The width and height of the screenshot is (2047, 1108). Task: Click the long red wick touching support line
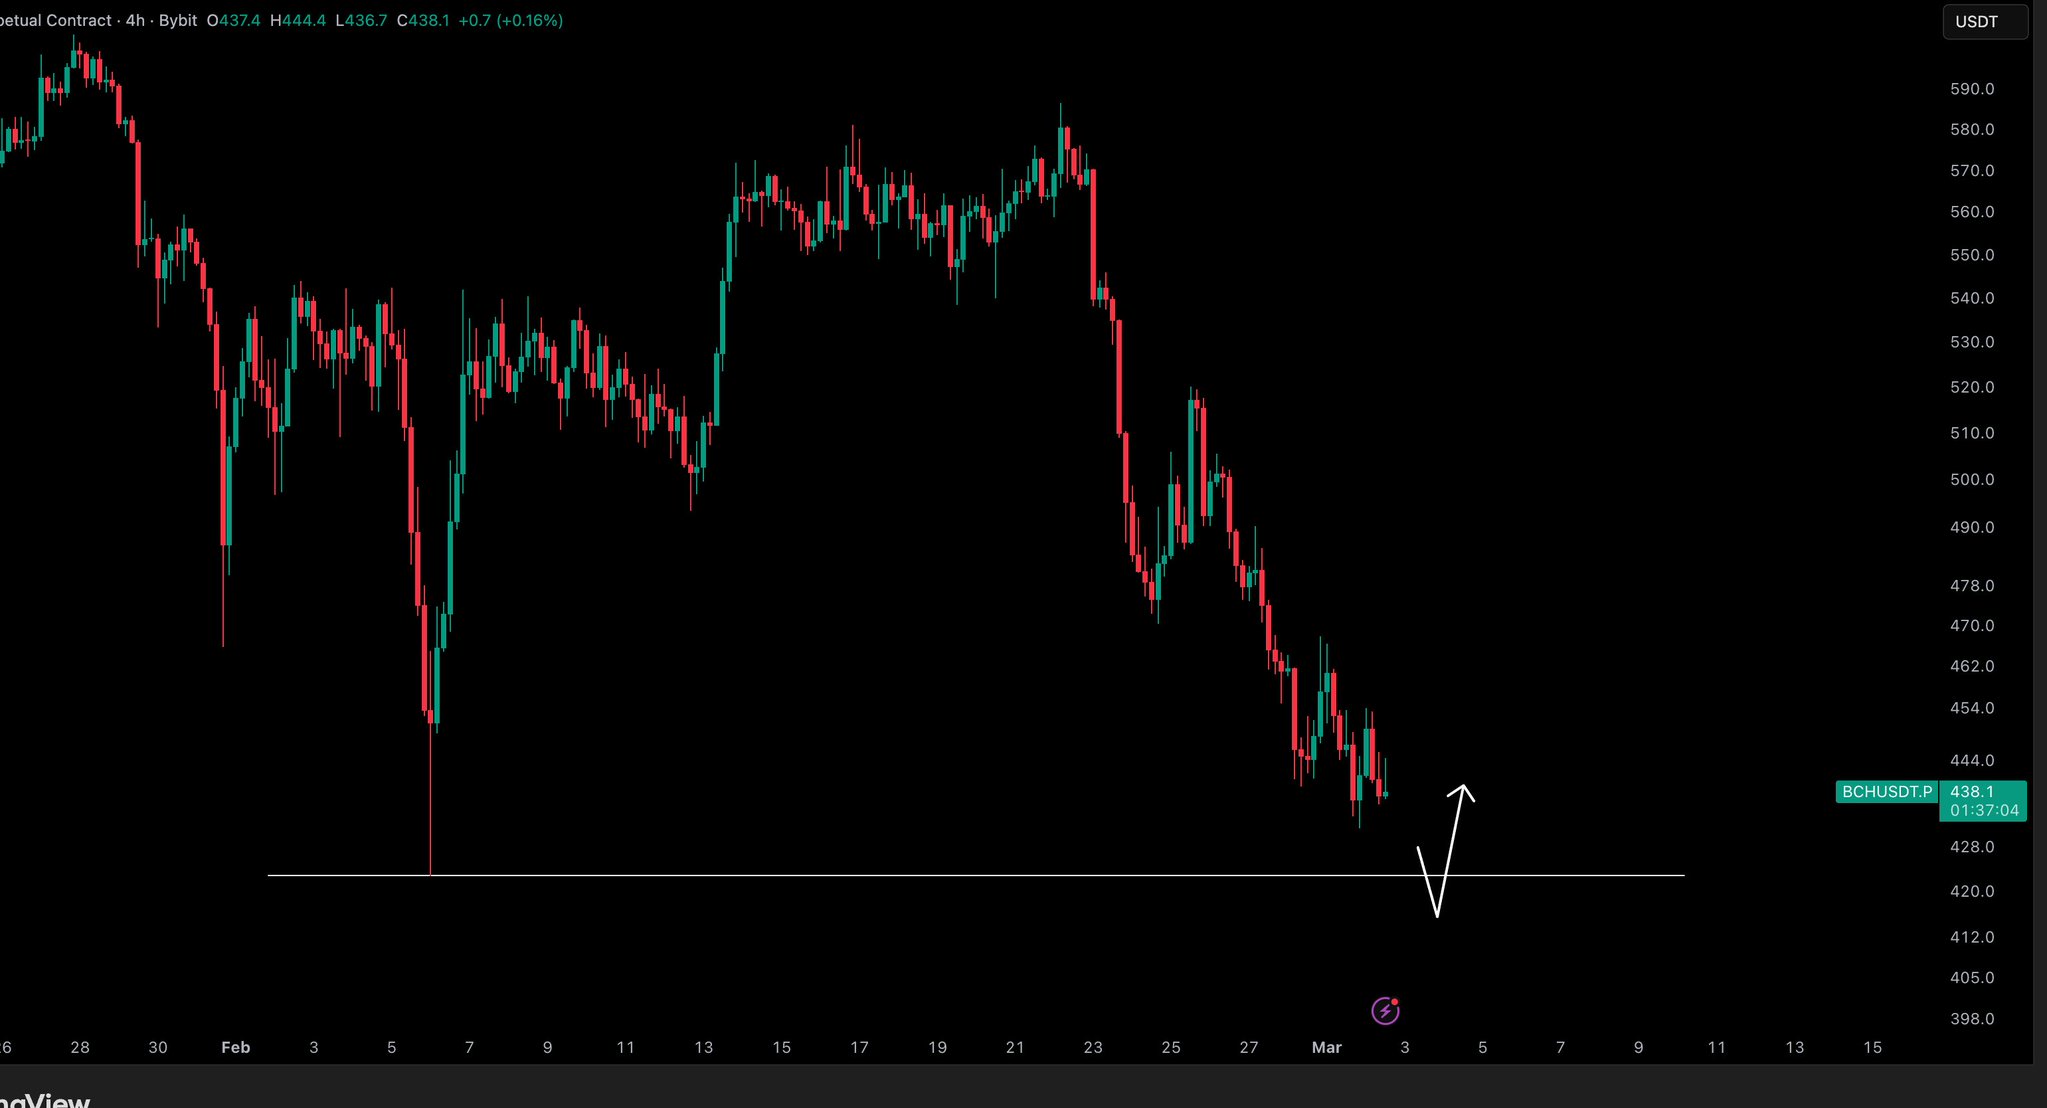[x=430, y=800]
